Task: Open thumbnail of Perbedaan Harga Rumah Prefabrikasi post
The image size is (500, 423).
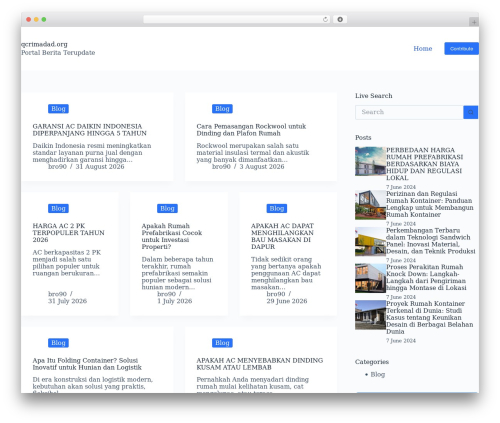Action: 370,161
